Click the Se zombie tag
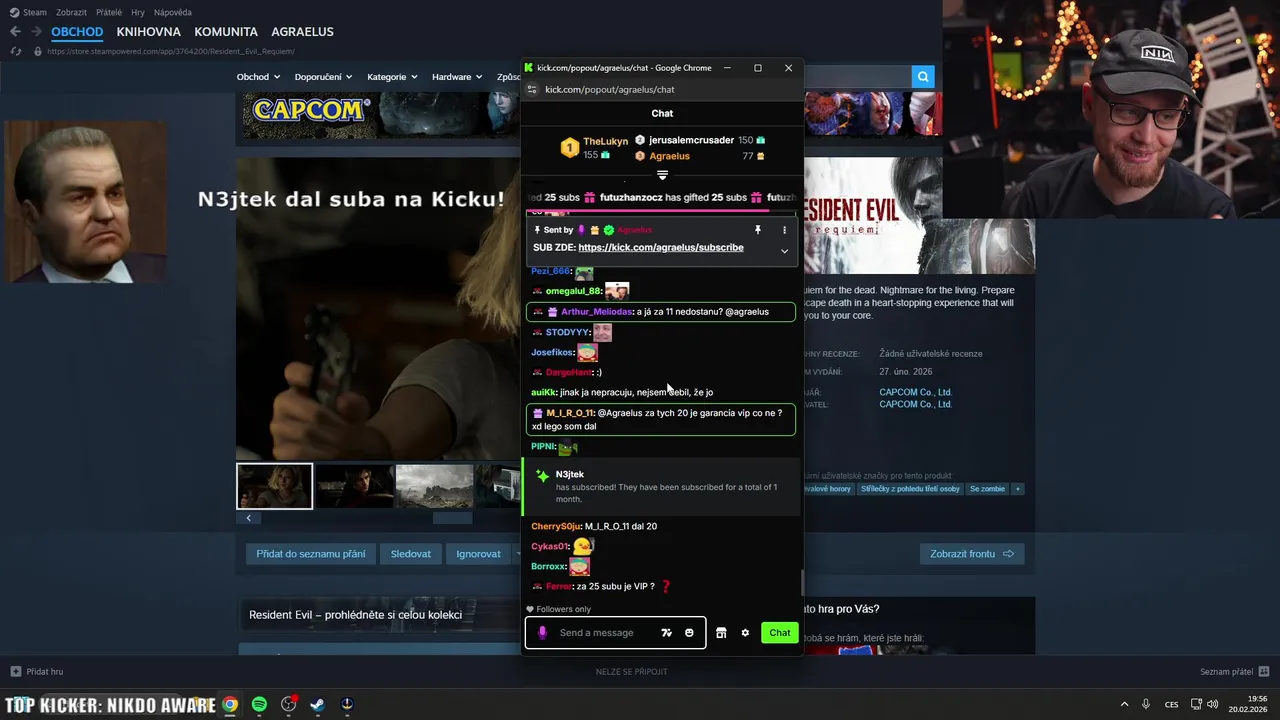Image resolution: width=1280 pixels, height=720 pixels. coord(987,489)
